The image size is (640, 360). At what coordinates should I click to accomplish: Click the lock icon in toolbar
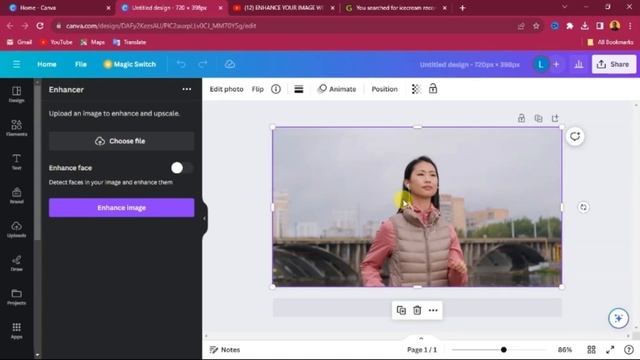click(433, 89)
